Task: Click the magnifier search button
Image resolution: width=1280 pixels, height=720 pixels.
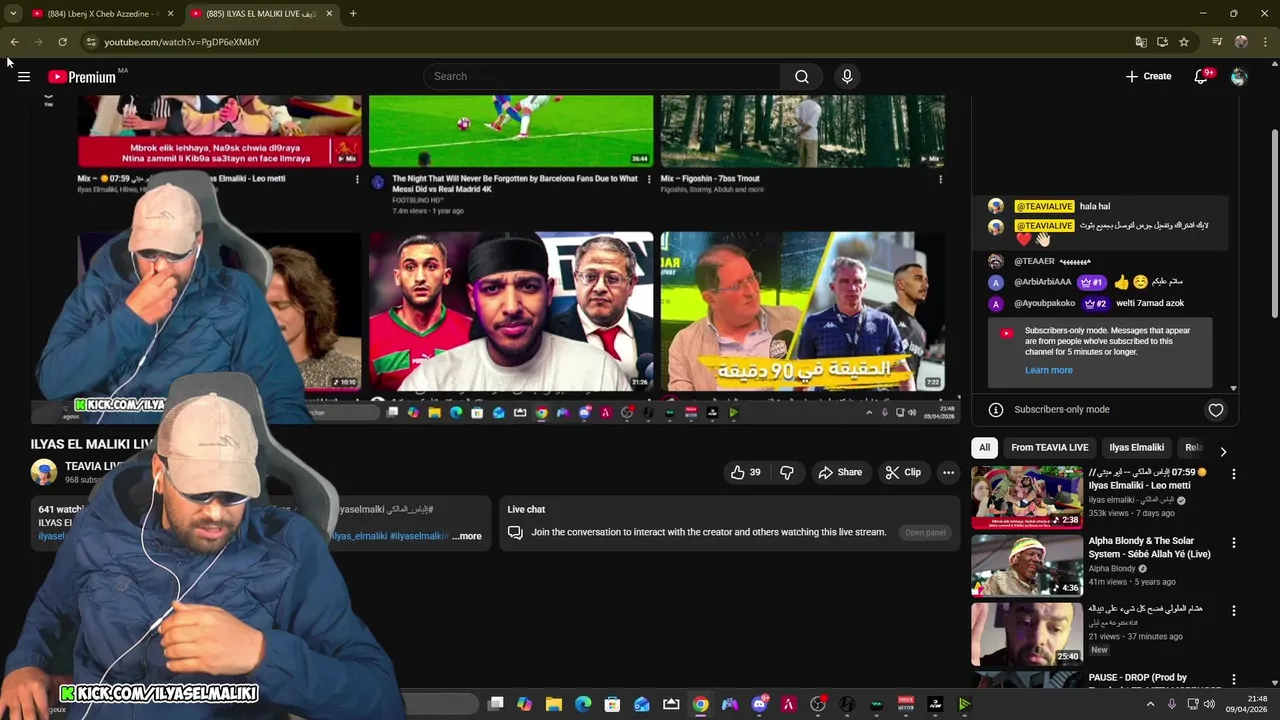Action: pyautogui.click(x=802, y=76)
